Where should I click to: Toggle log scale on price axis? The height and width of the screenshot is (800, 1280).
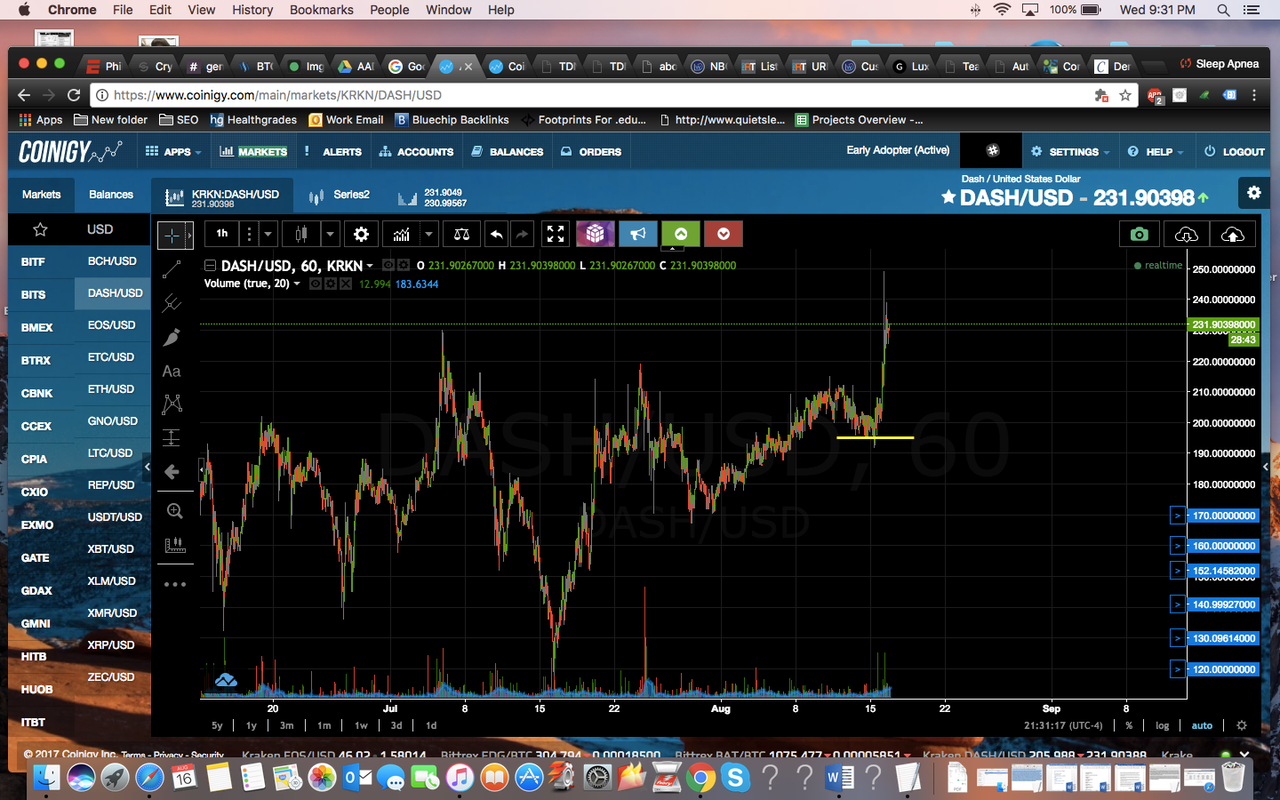coord(1161,725)
